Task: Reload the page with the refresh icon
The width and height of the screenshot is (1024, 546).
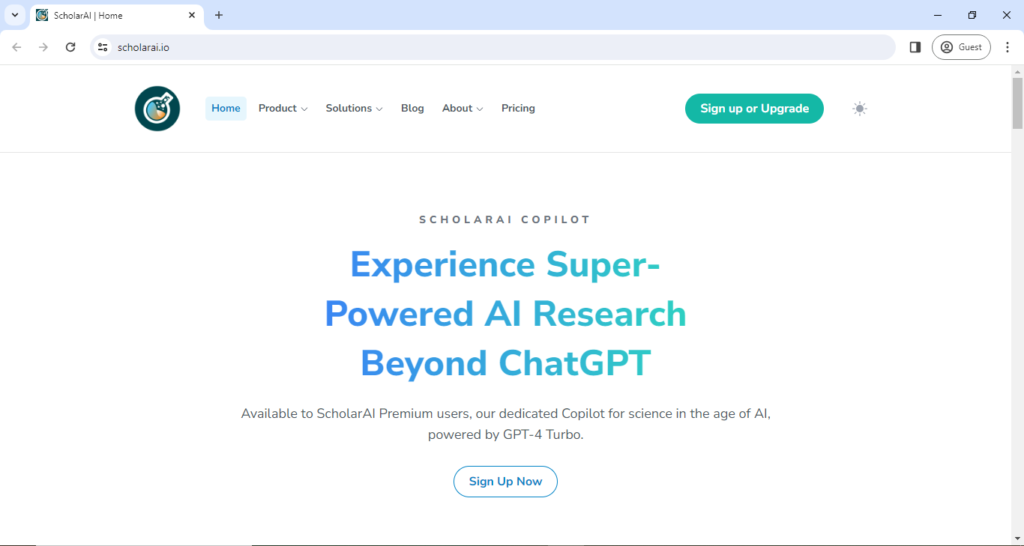Action: tap(70, 47)
